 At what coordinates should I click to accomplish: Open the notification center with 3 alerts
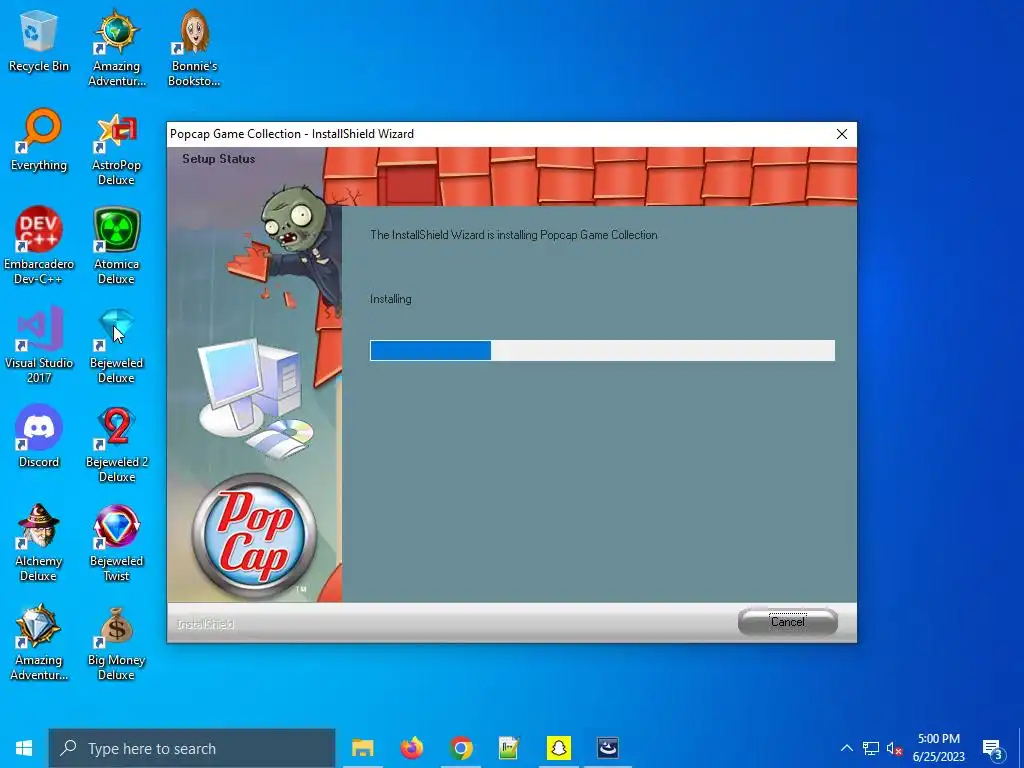993,748
